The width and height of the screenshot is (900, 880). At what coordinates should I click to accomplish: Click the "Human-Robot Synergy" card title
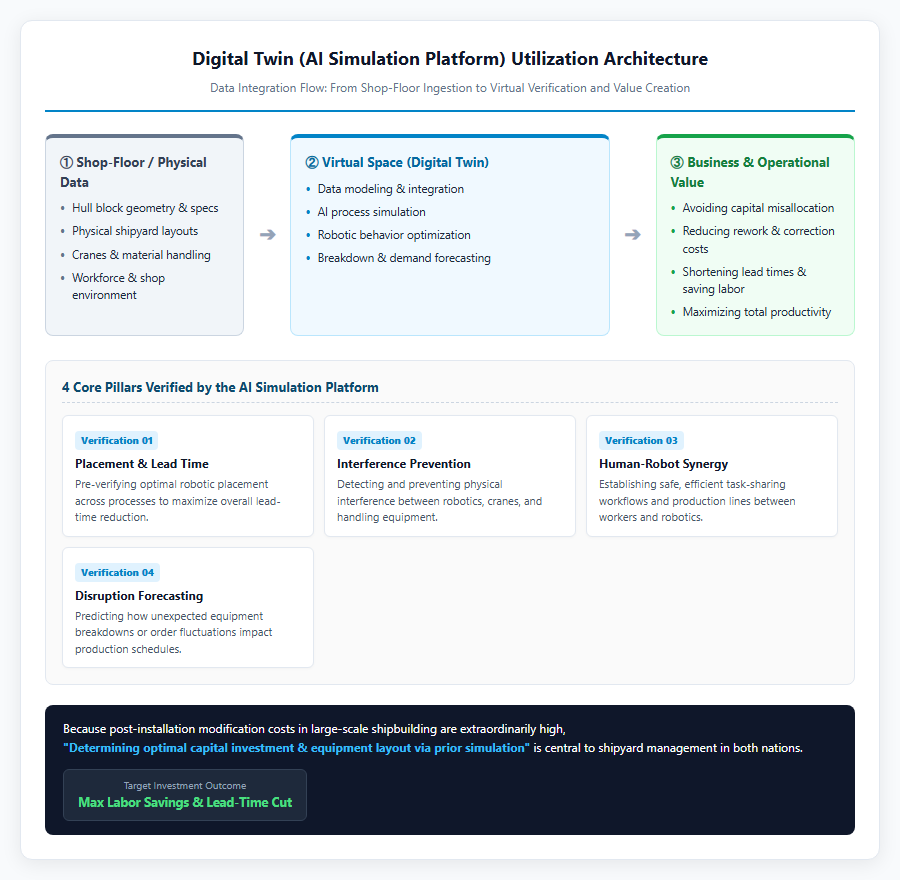pyautogui.click(x=664, y=464)
